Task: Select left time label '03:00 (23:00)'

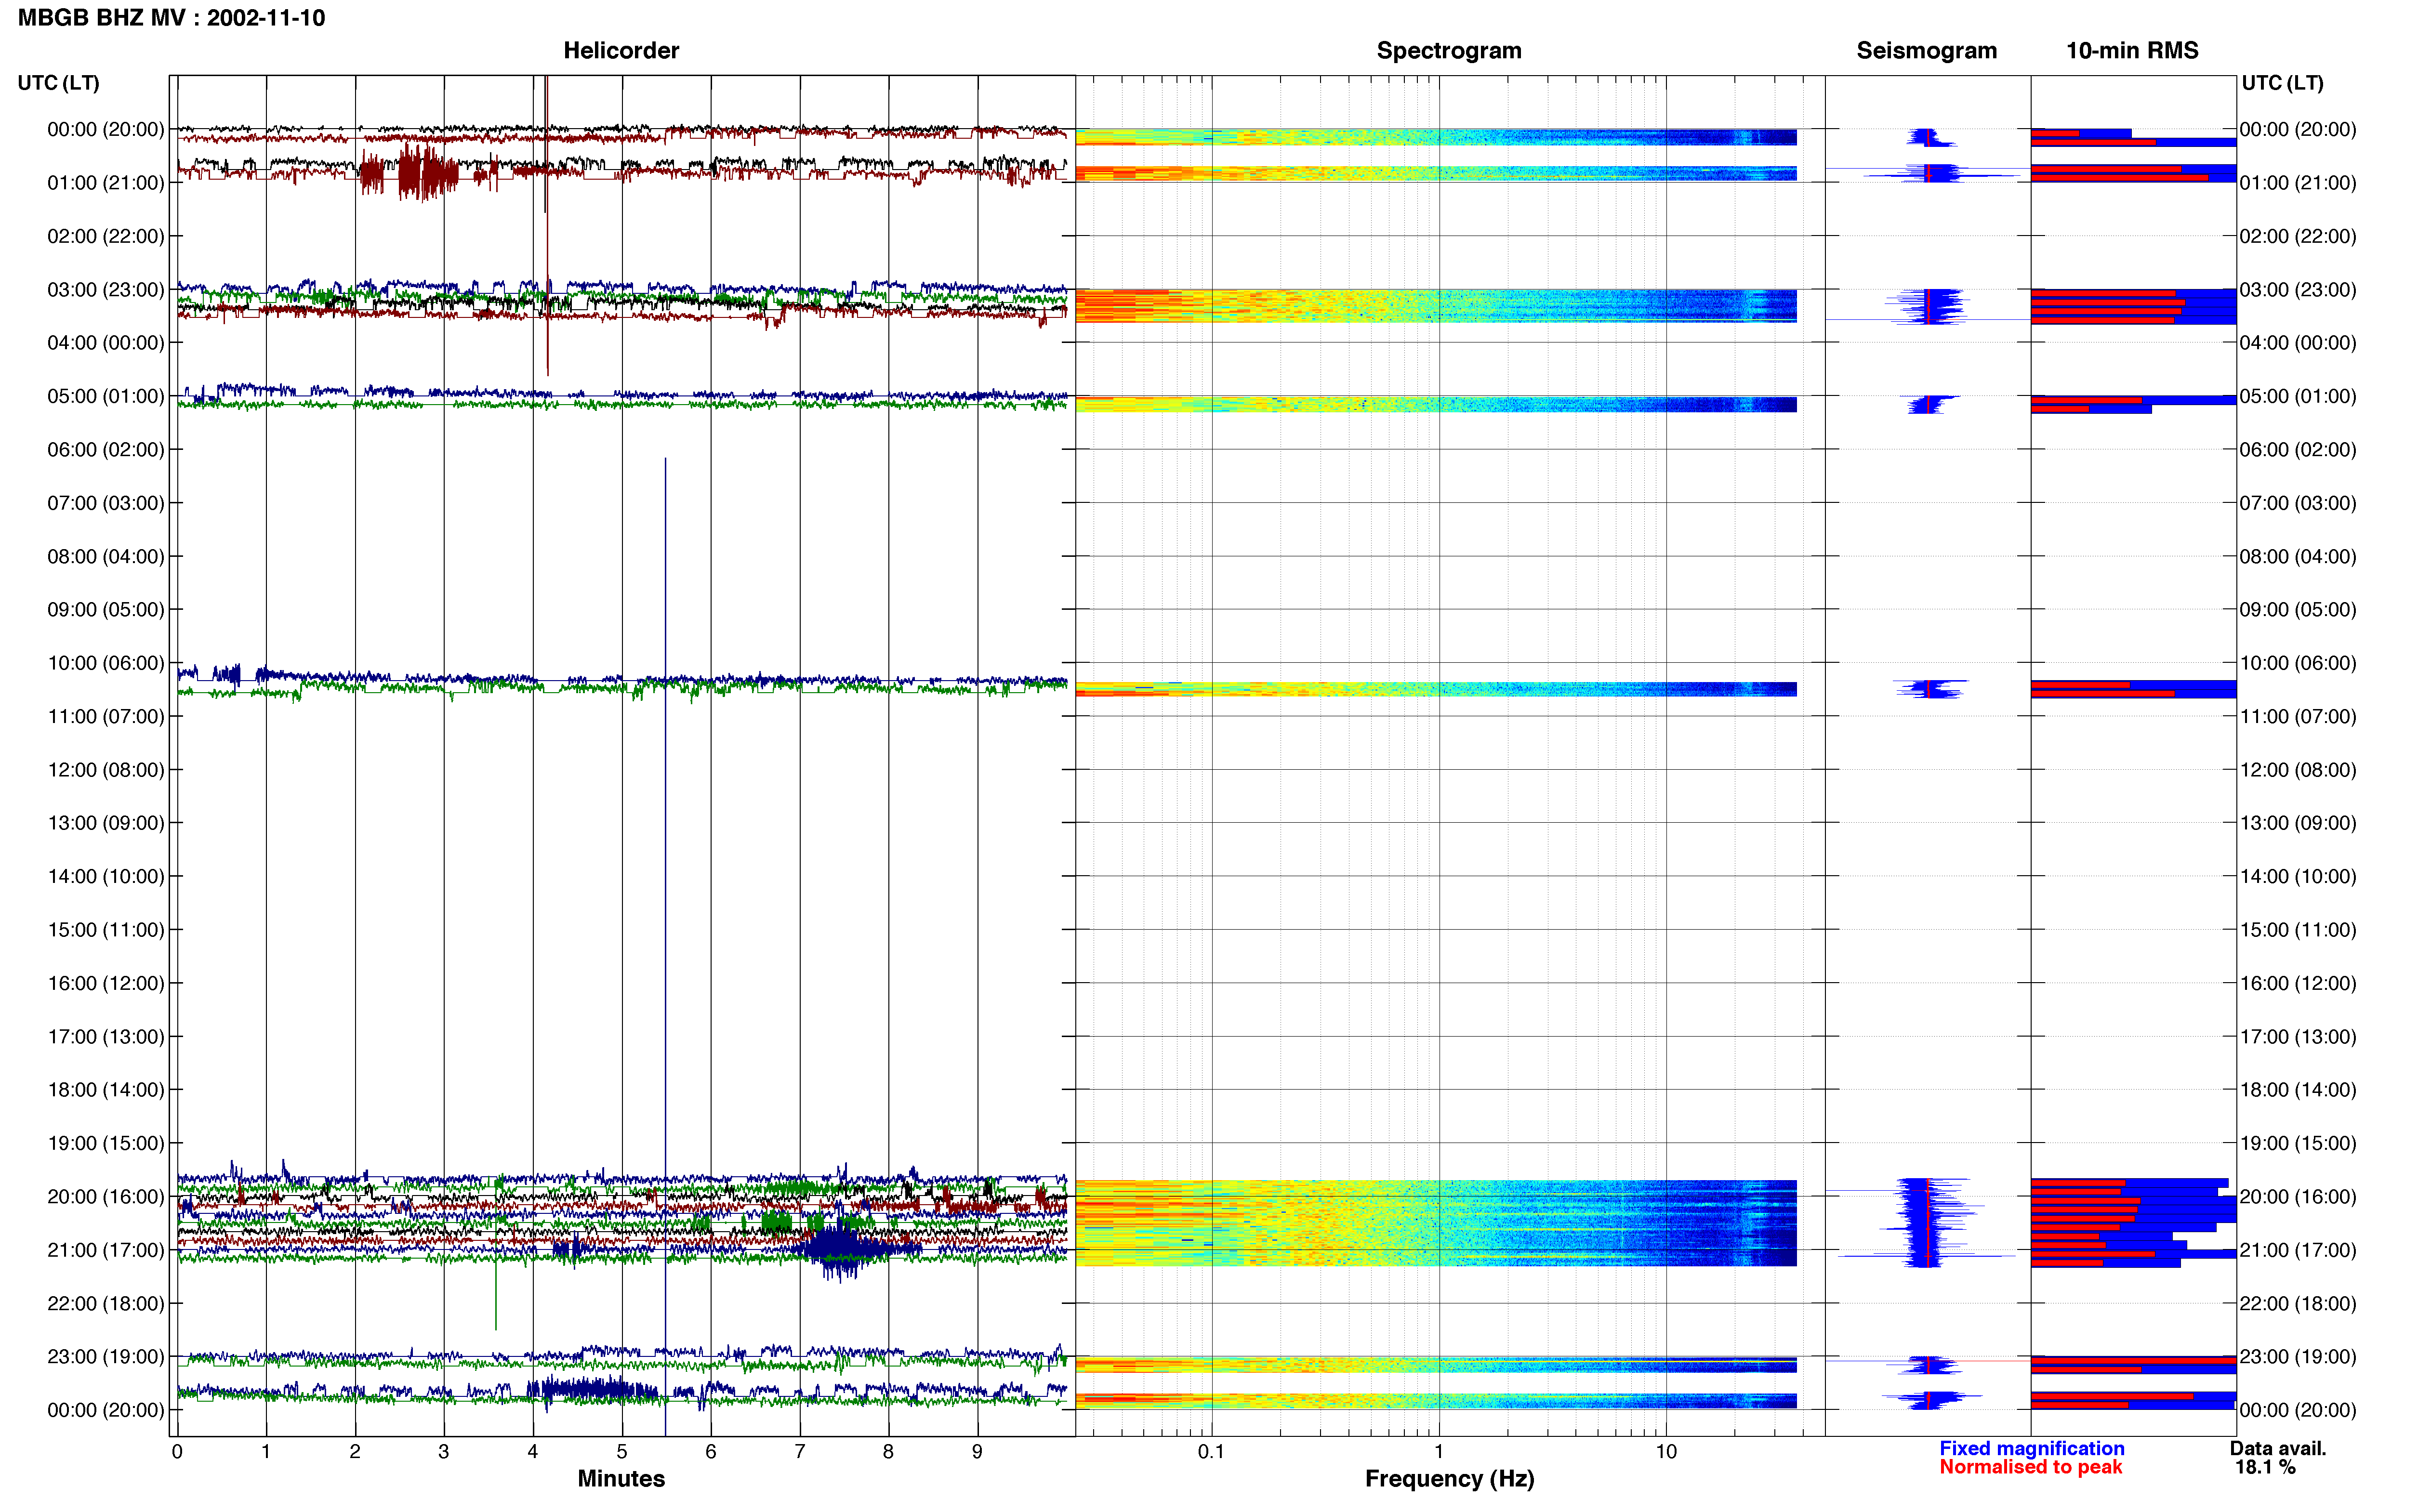Action: 106,290
